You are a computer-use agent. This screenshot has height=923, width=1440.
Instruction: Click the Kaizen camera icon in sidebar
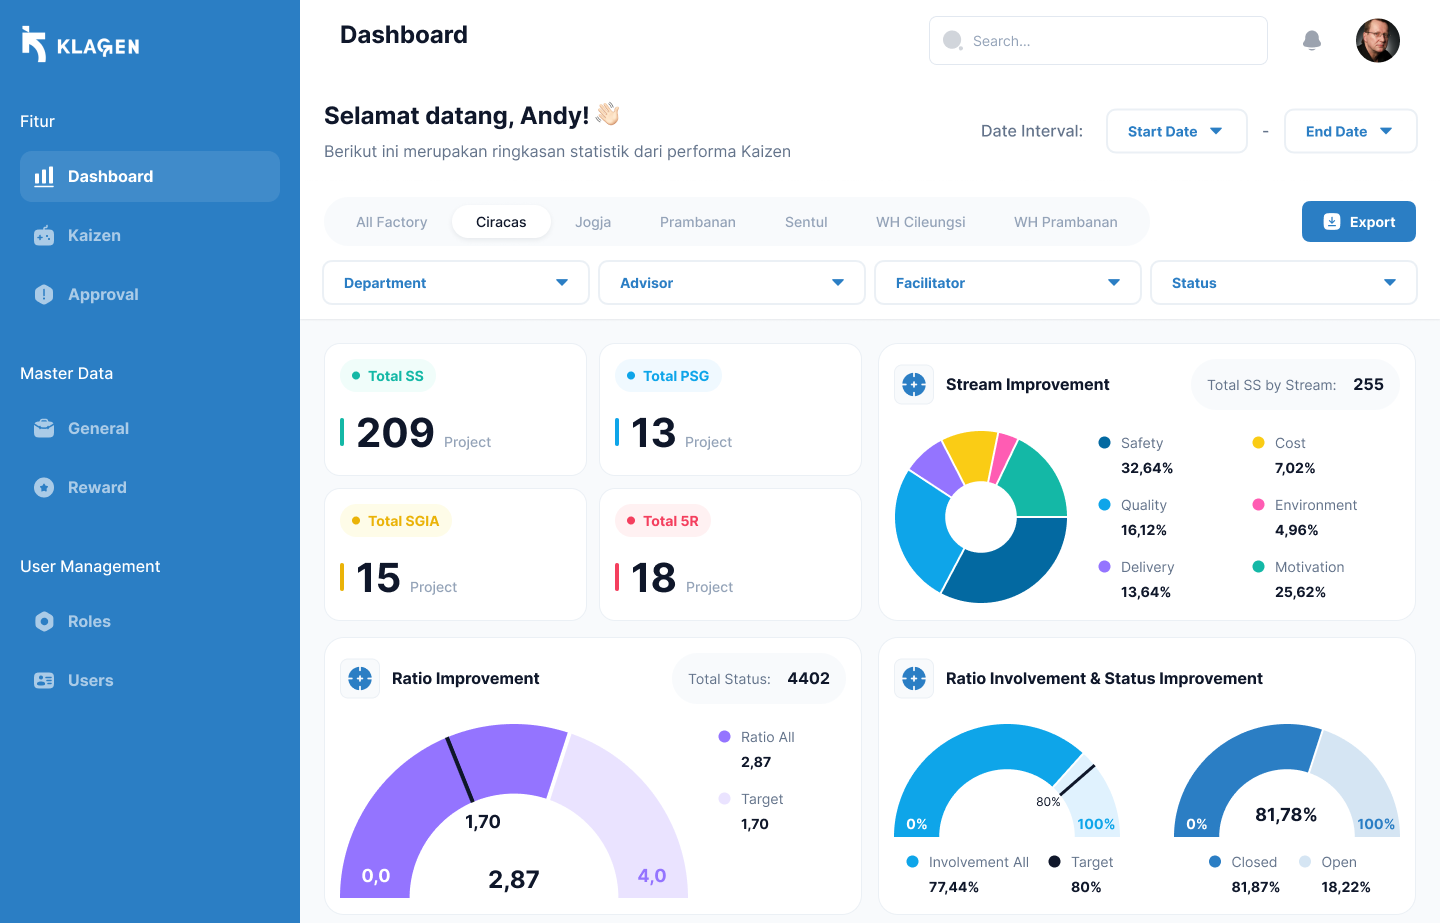coord(44,235)
